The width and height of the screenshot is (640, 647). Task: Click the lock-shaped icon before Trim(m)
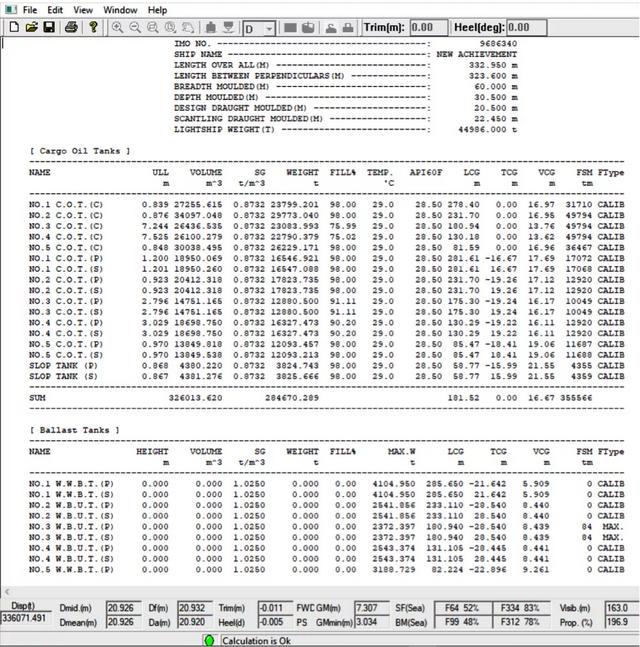coord(348,28)
